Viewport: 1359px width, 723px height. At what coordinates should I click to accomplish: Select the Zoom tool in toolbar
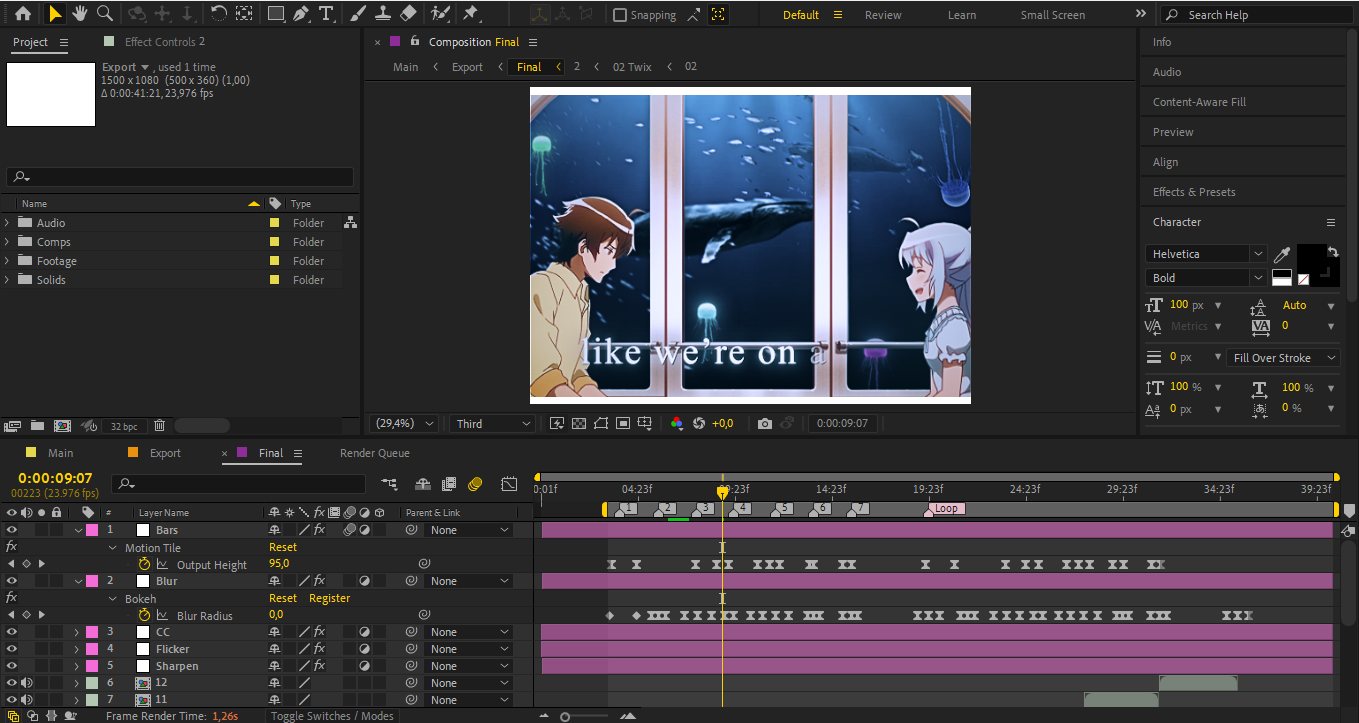(x=104, y=14)
